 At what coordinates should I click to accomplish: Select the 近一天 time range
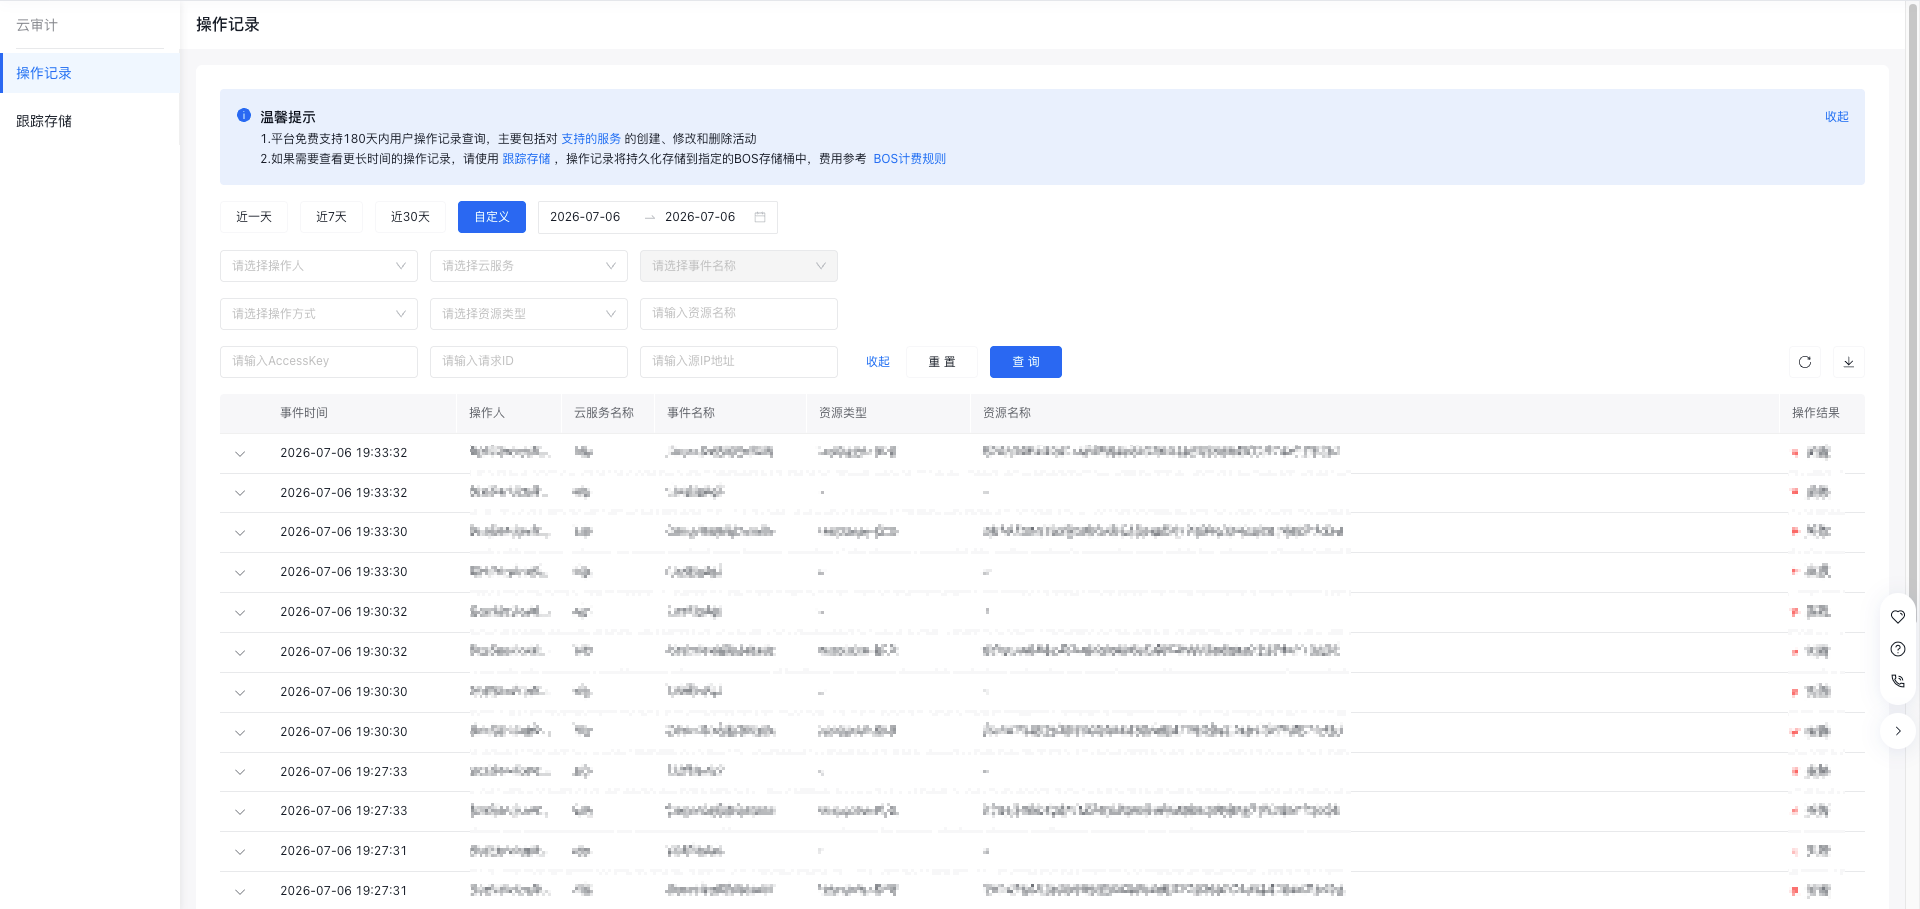click(x=254, y=217)
